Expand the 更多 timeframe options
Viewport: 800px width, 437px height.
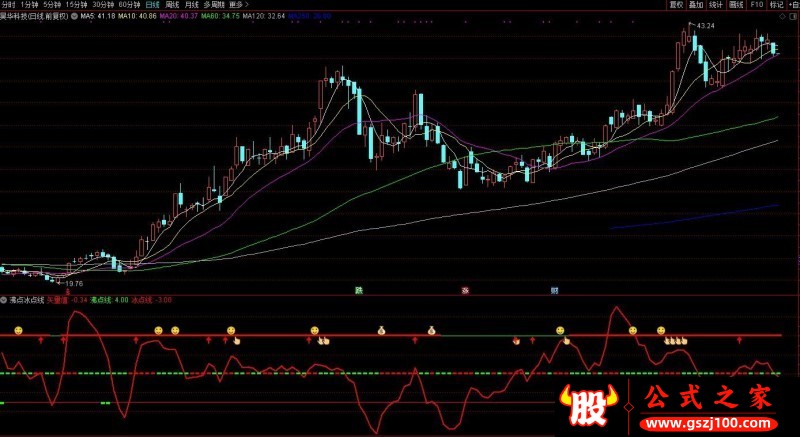pos(238,5)
